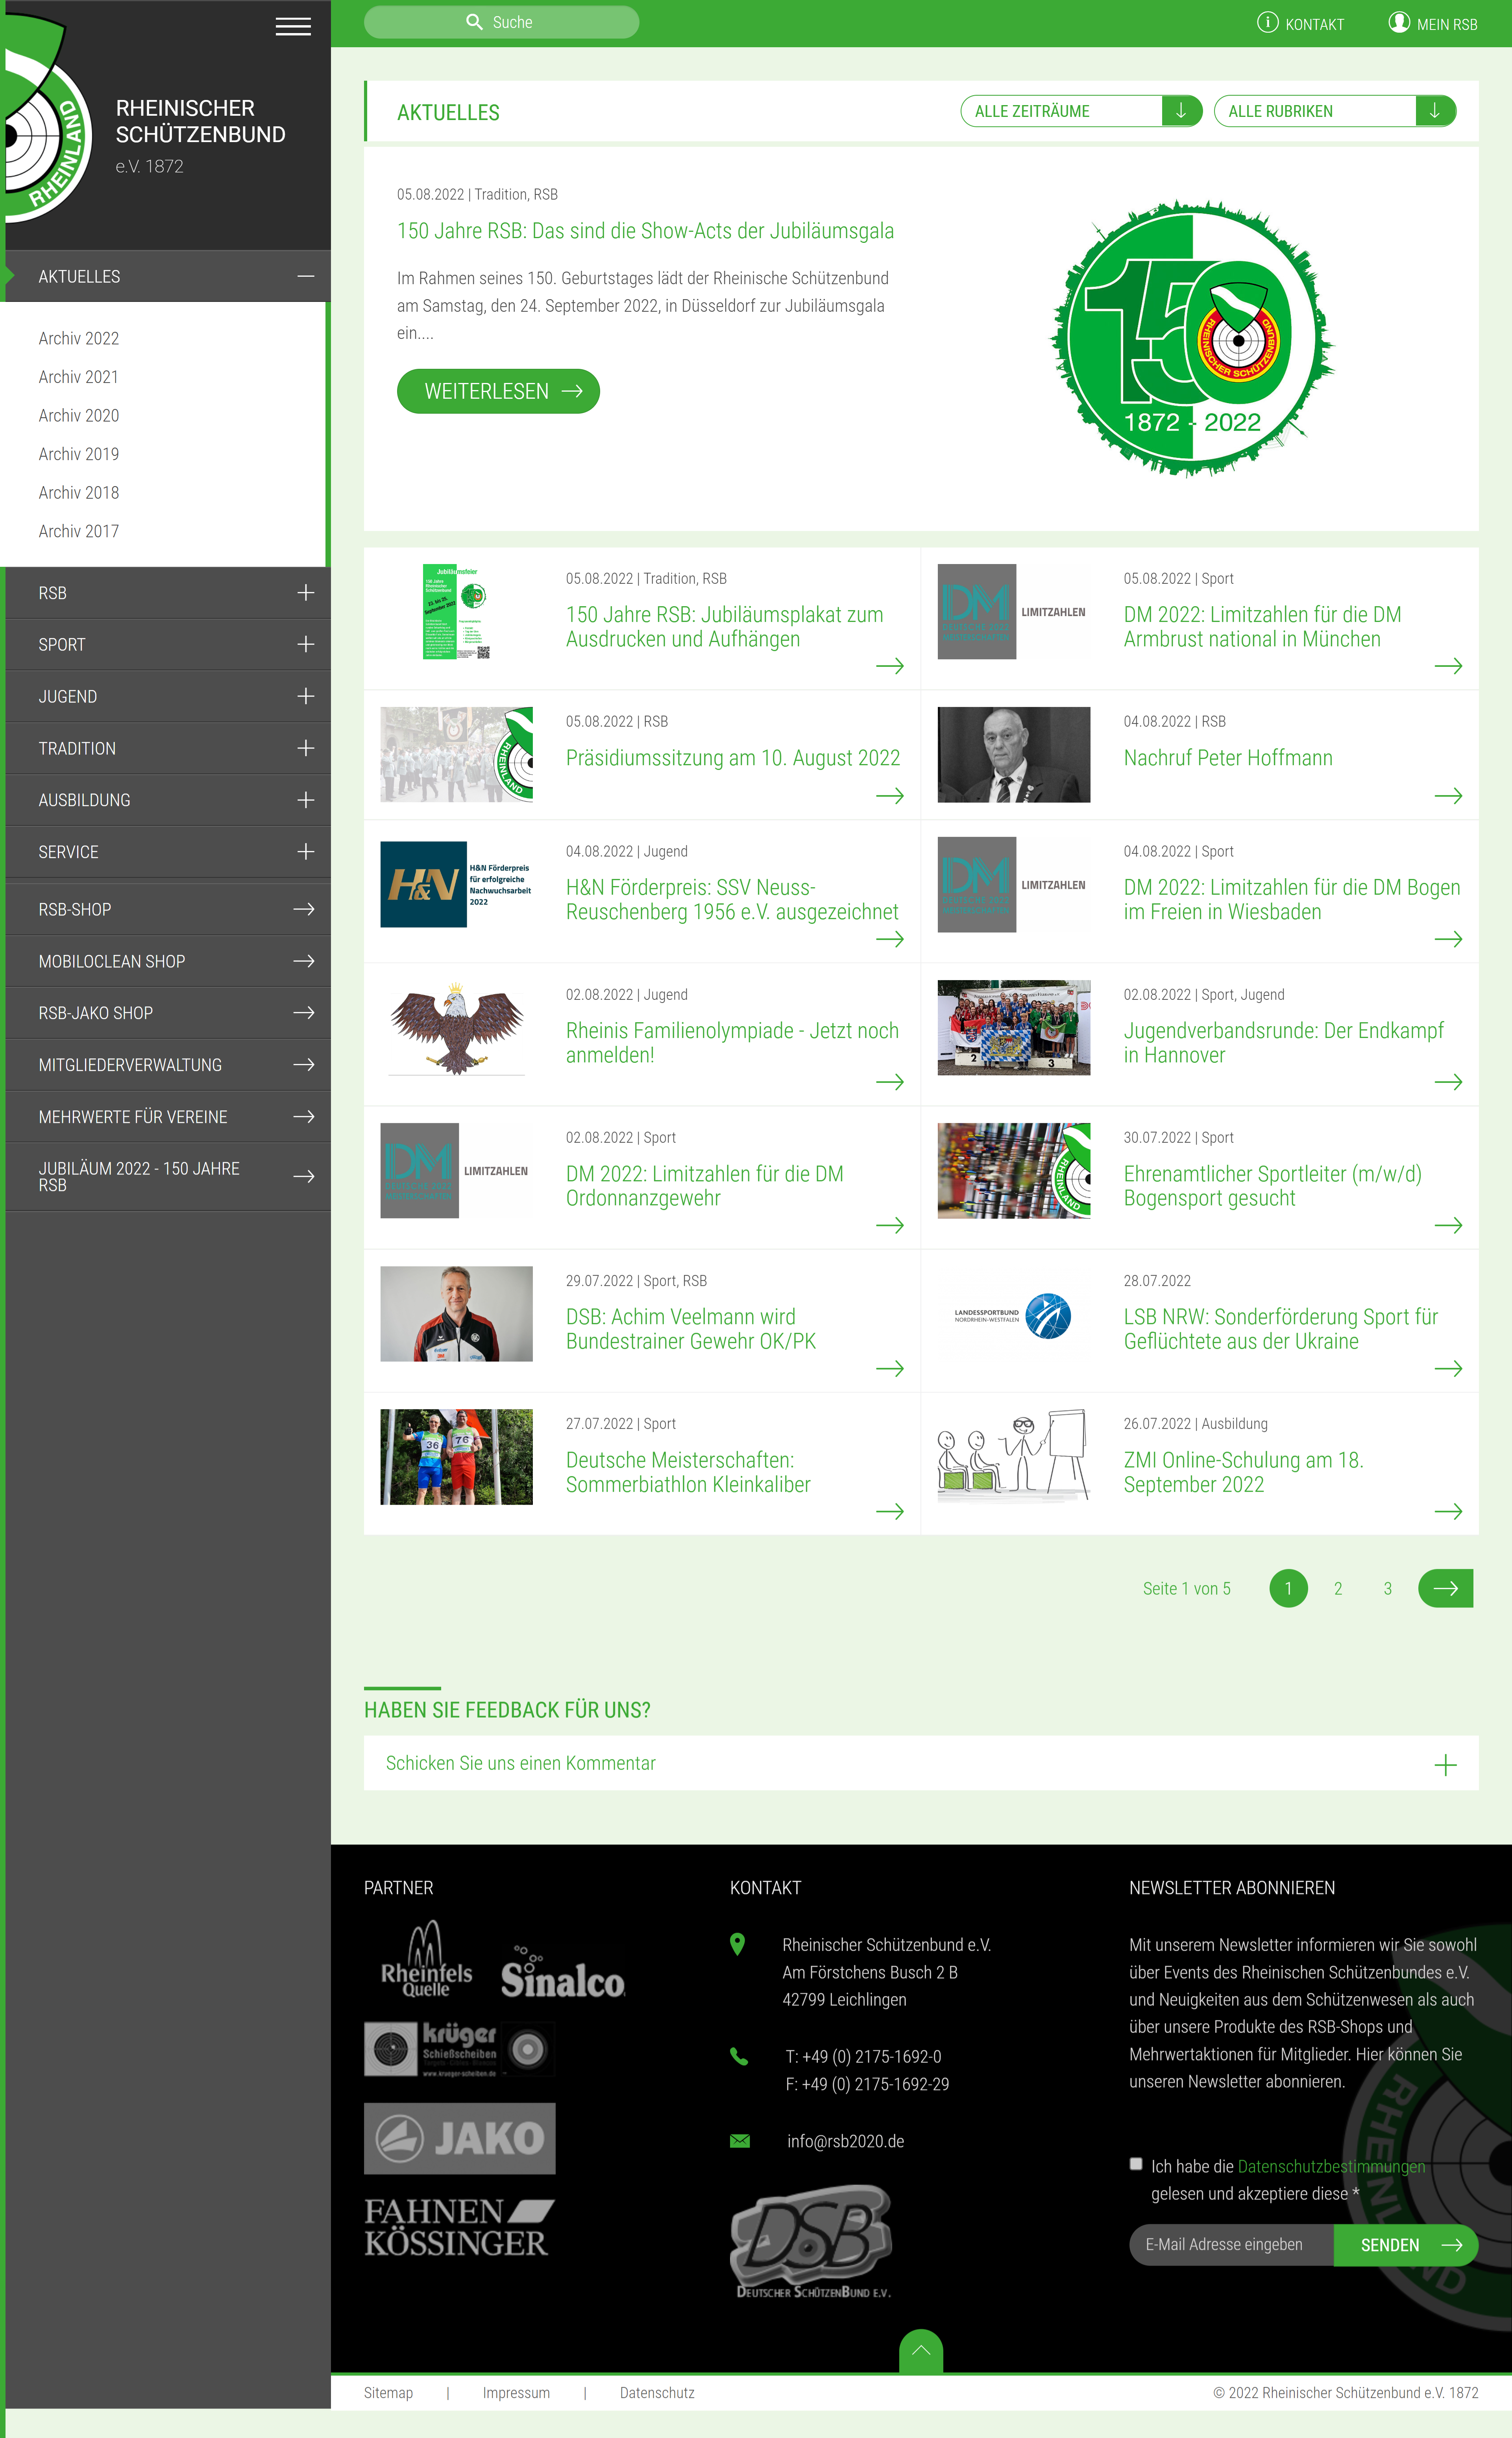
Task: Expand the Tradition menu section
Action: tap(306, 748)
